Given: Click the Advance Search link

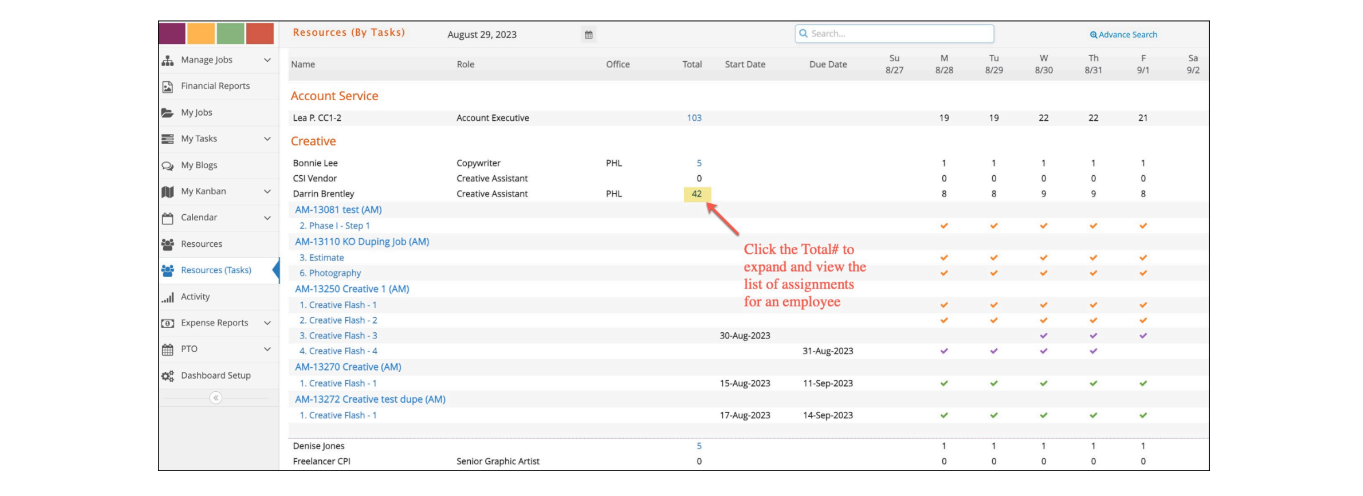Looking at the screenshot, I should [1124, 35].
